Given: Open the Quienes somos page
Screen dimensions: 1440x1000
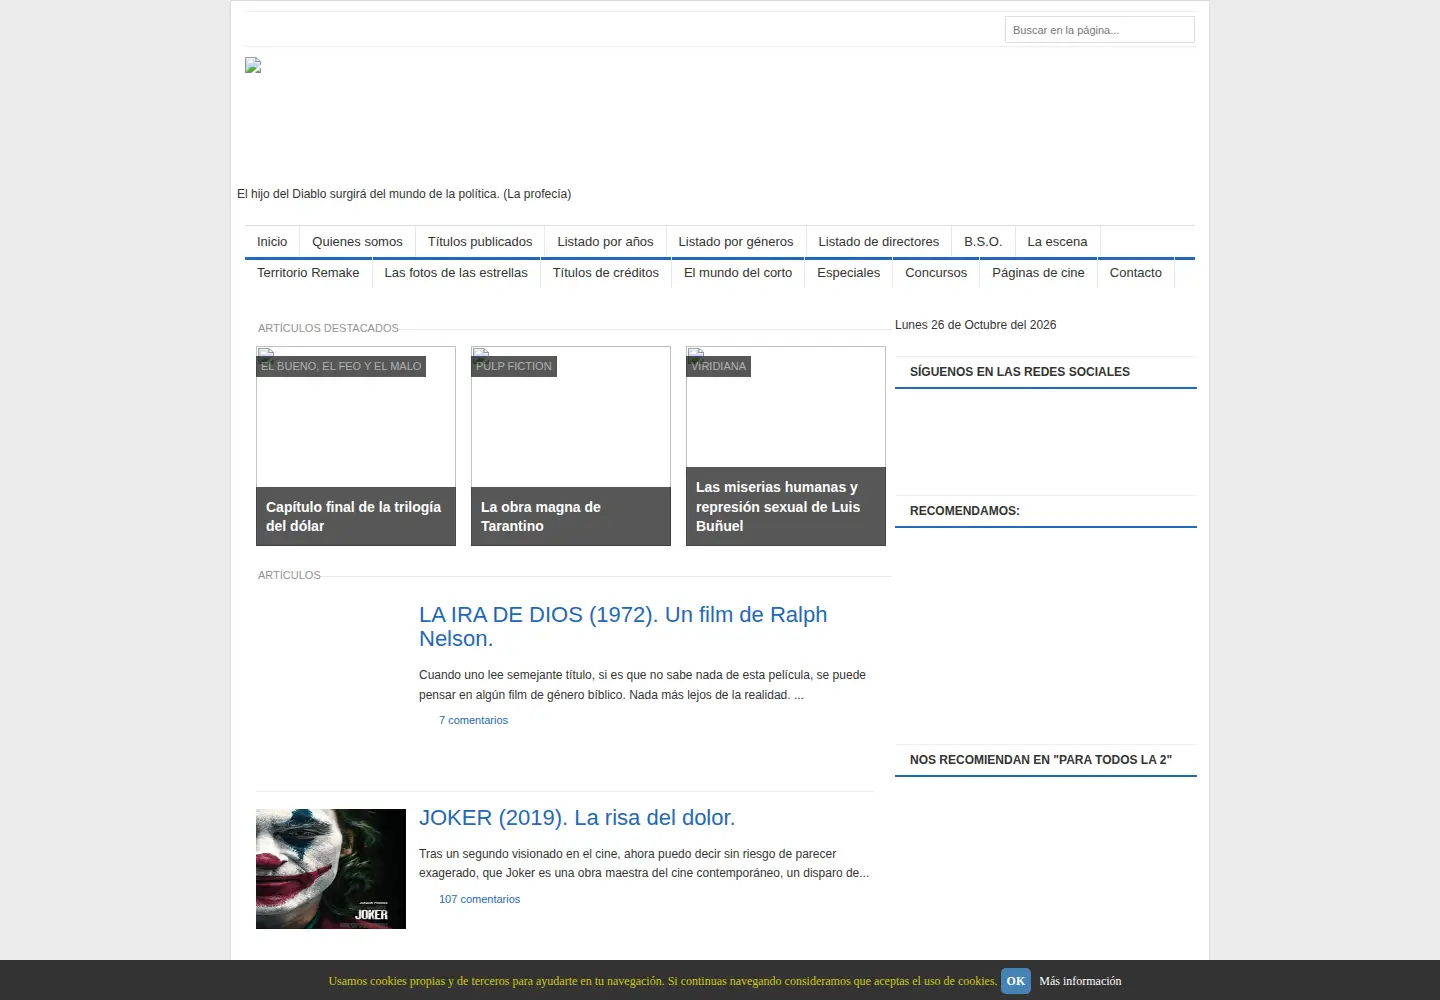Looking at the screenshot, I should point(357,242).
